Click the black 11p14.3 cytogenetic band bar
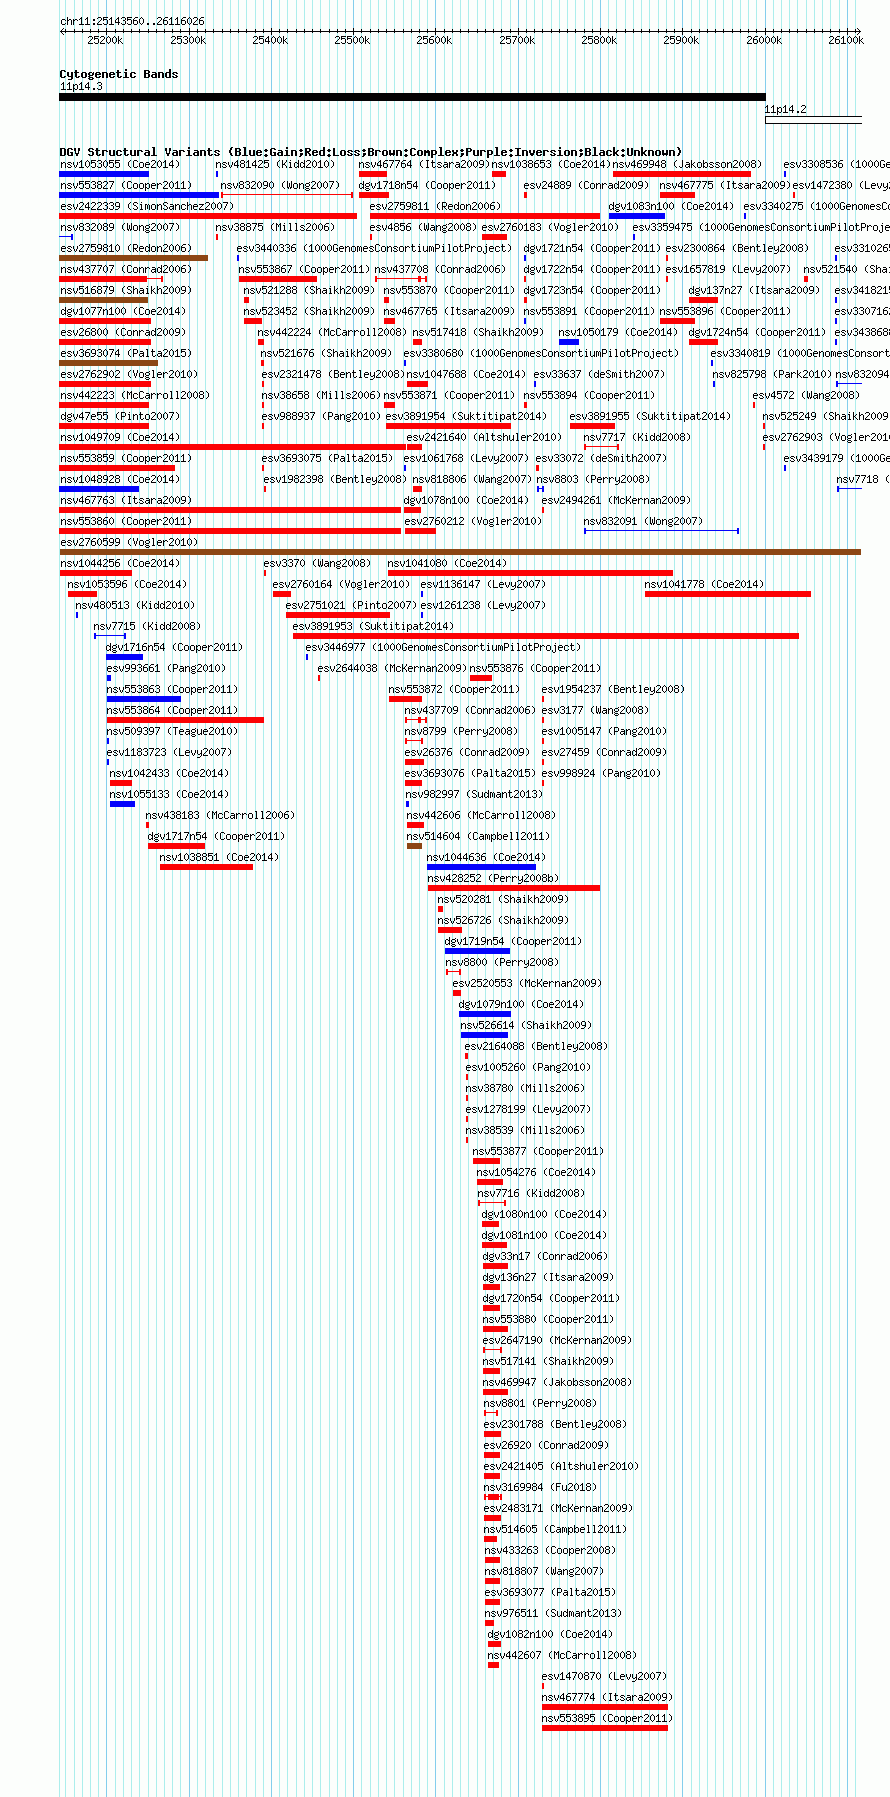This screenshot has width=890, height=1797. [x=412, y=97]
